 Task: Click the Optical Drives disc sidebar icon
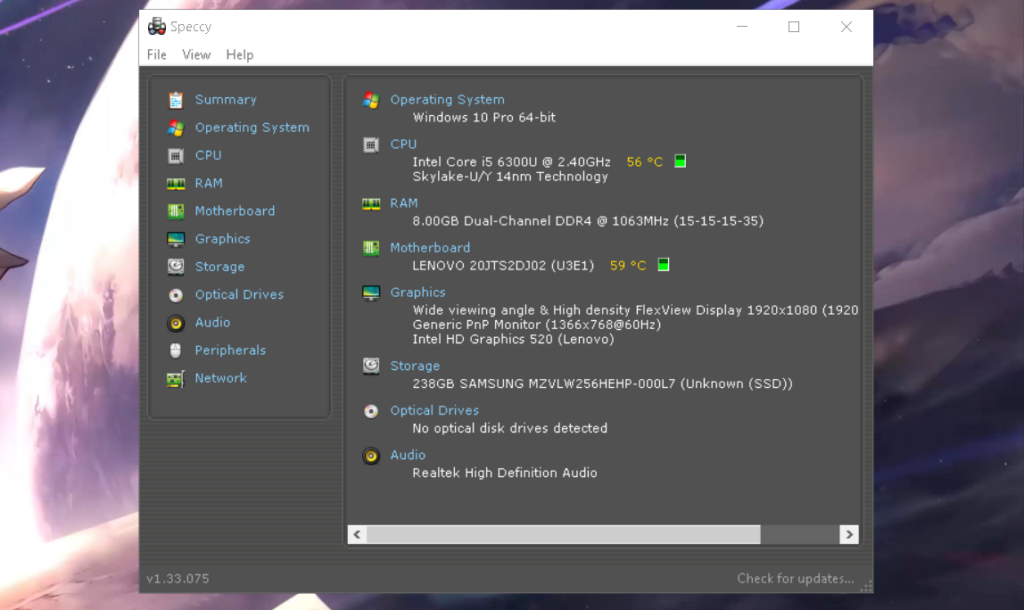pyautogui.click(x=176, y=295)
